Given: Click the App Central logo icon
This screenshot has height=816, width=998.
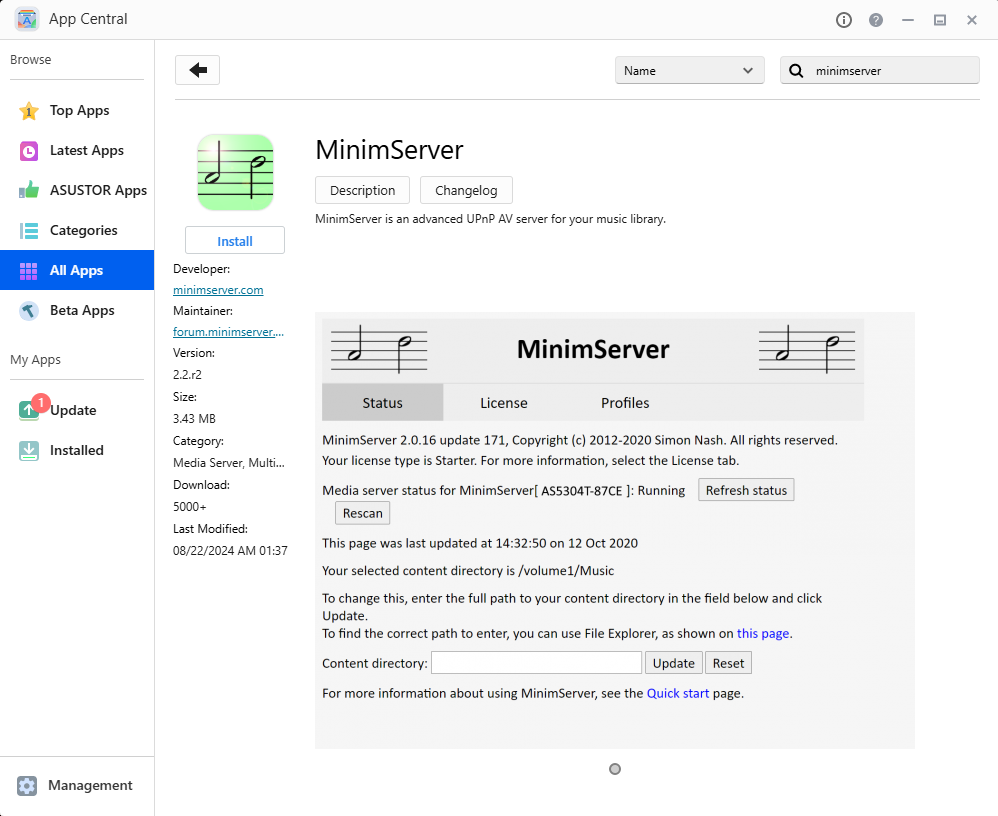Looking at the screenshot, I should point(27,19).
